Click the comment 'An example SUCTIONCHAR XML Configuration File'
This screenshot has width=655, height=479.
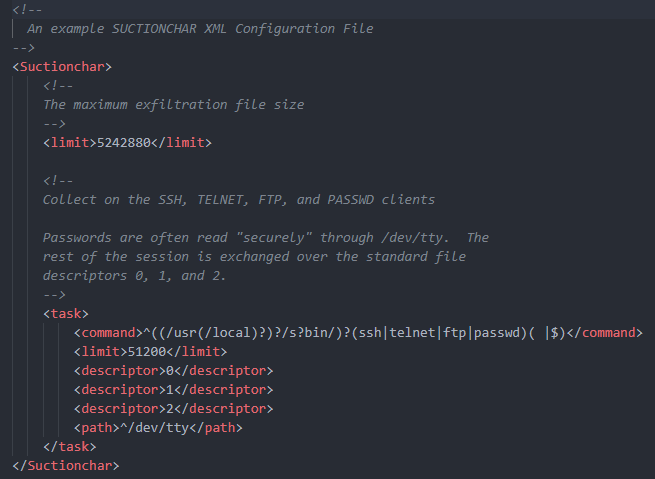(x=200, y=29)
